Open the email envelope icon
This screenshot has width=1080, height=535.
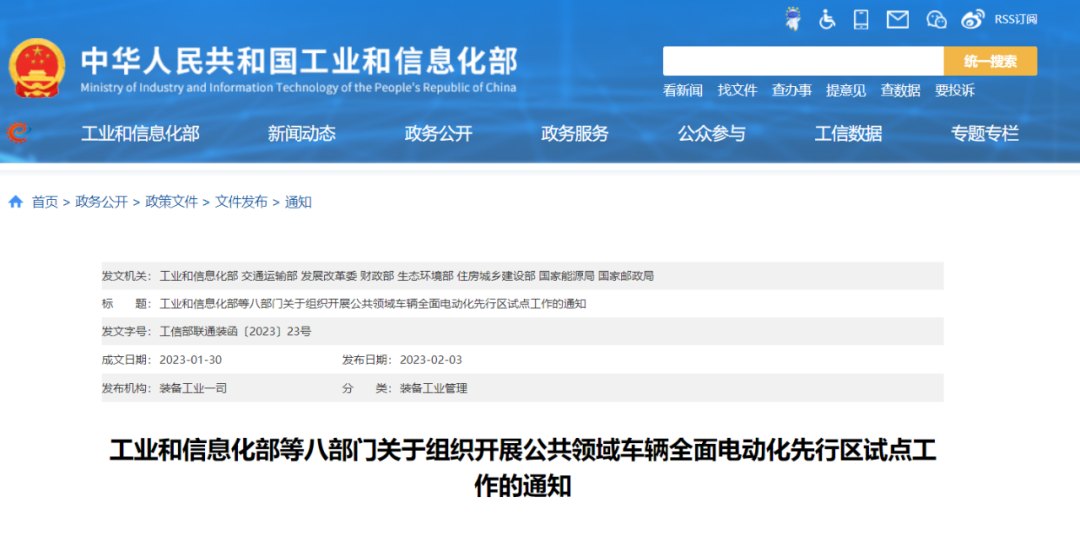click(x=897, y=19)
